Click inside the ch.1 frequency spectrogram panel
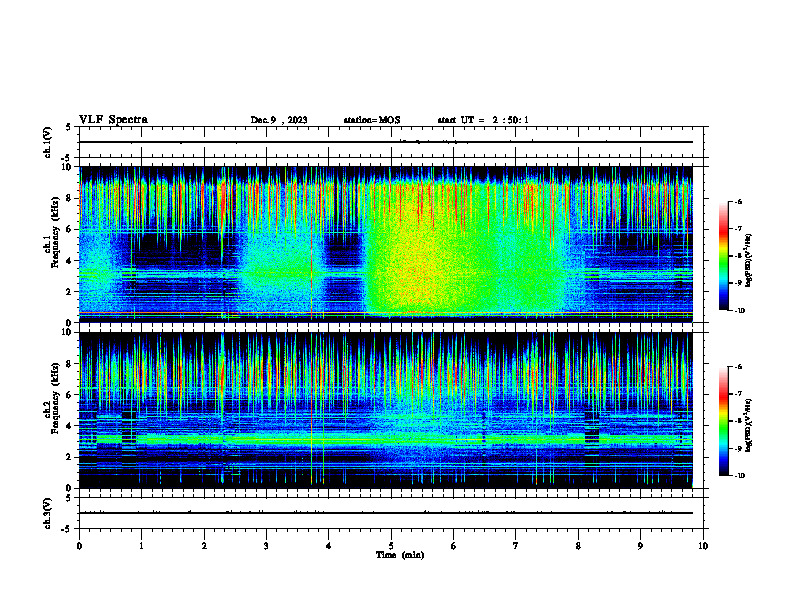 pyautogui.click(x=386, y=244)
